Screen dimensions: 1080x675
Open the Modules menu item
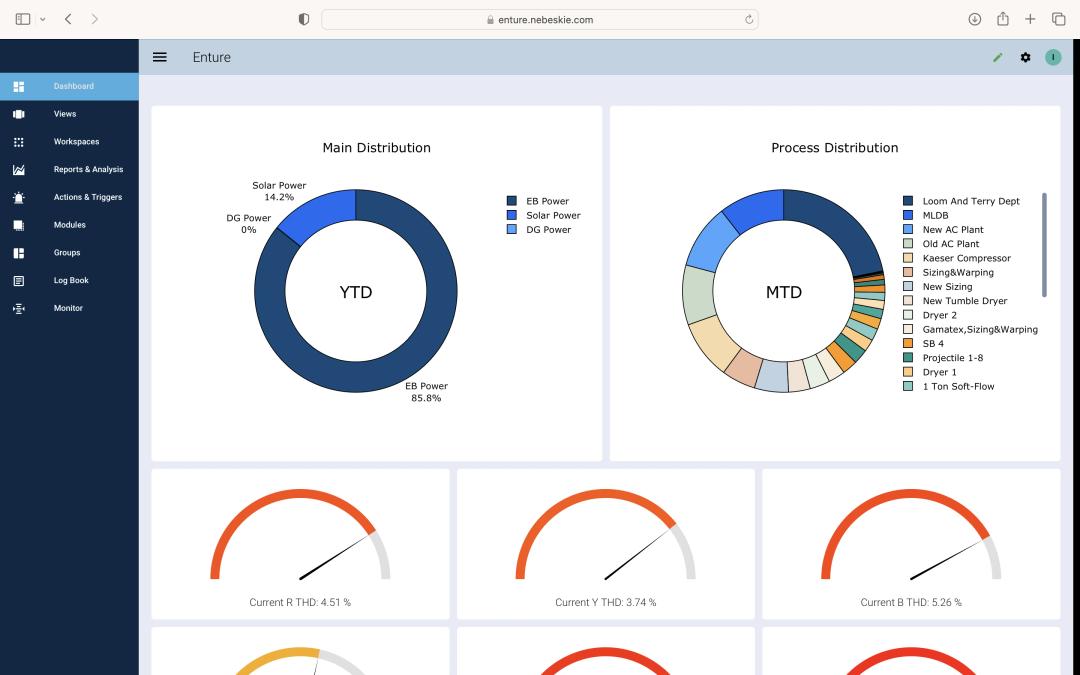[69, 225]
